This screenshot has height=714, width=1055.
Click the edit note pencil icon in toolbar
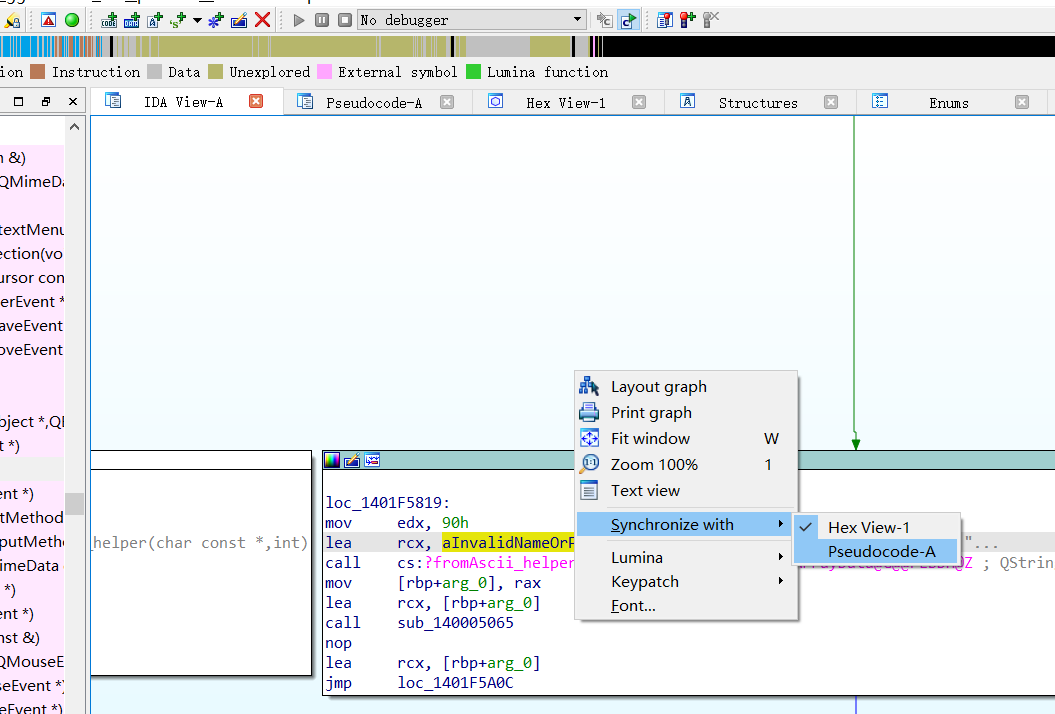click(239, 20)
